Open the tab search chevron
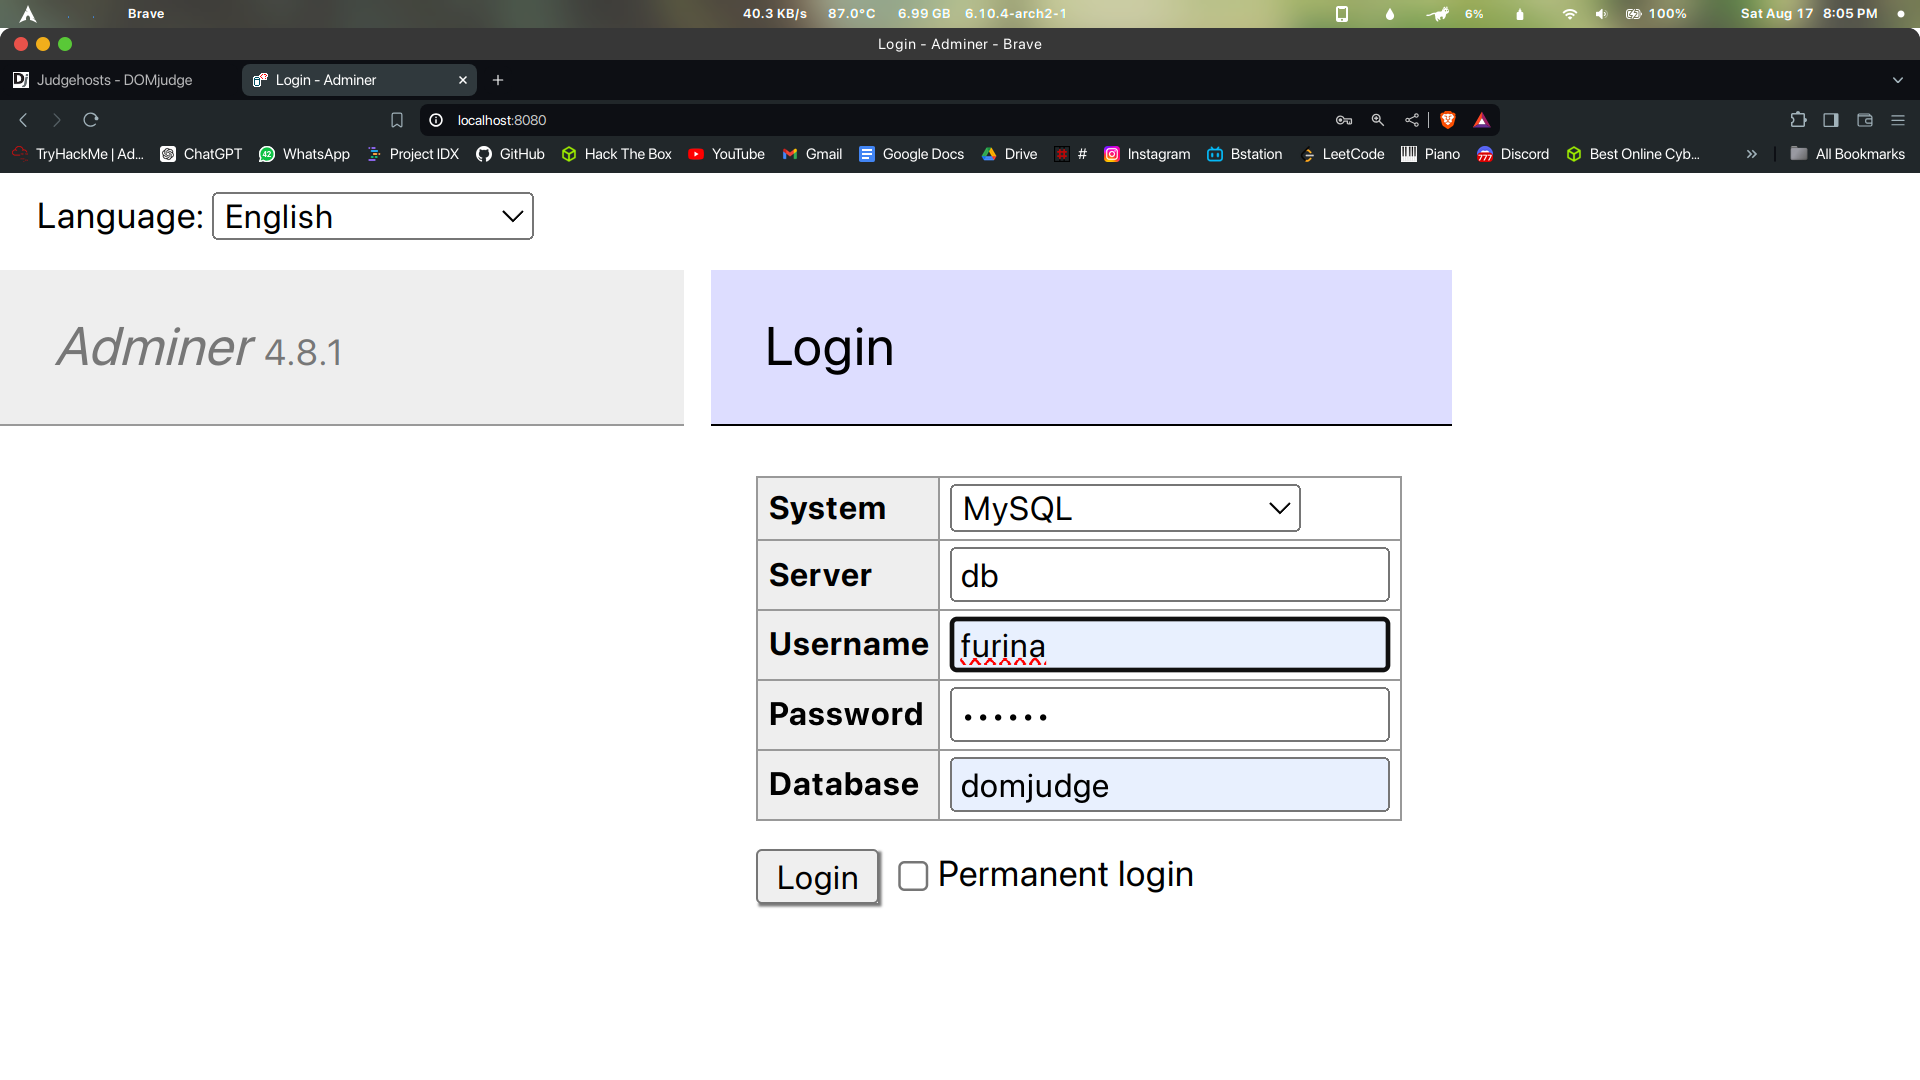1920x1080 pixels. 1898,80
